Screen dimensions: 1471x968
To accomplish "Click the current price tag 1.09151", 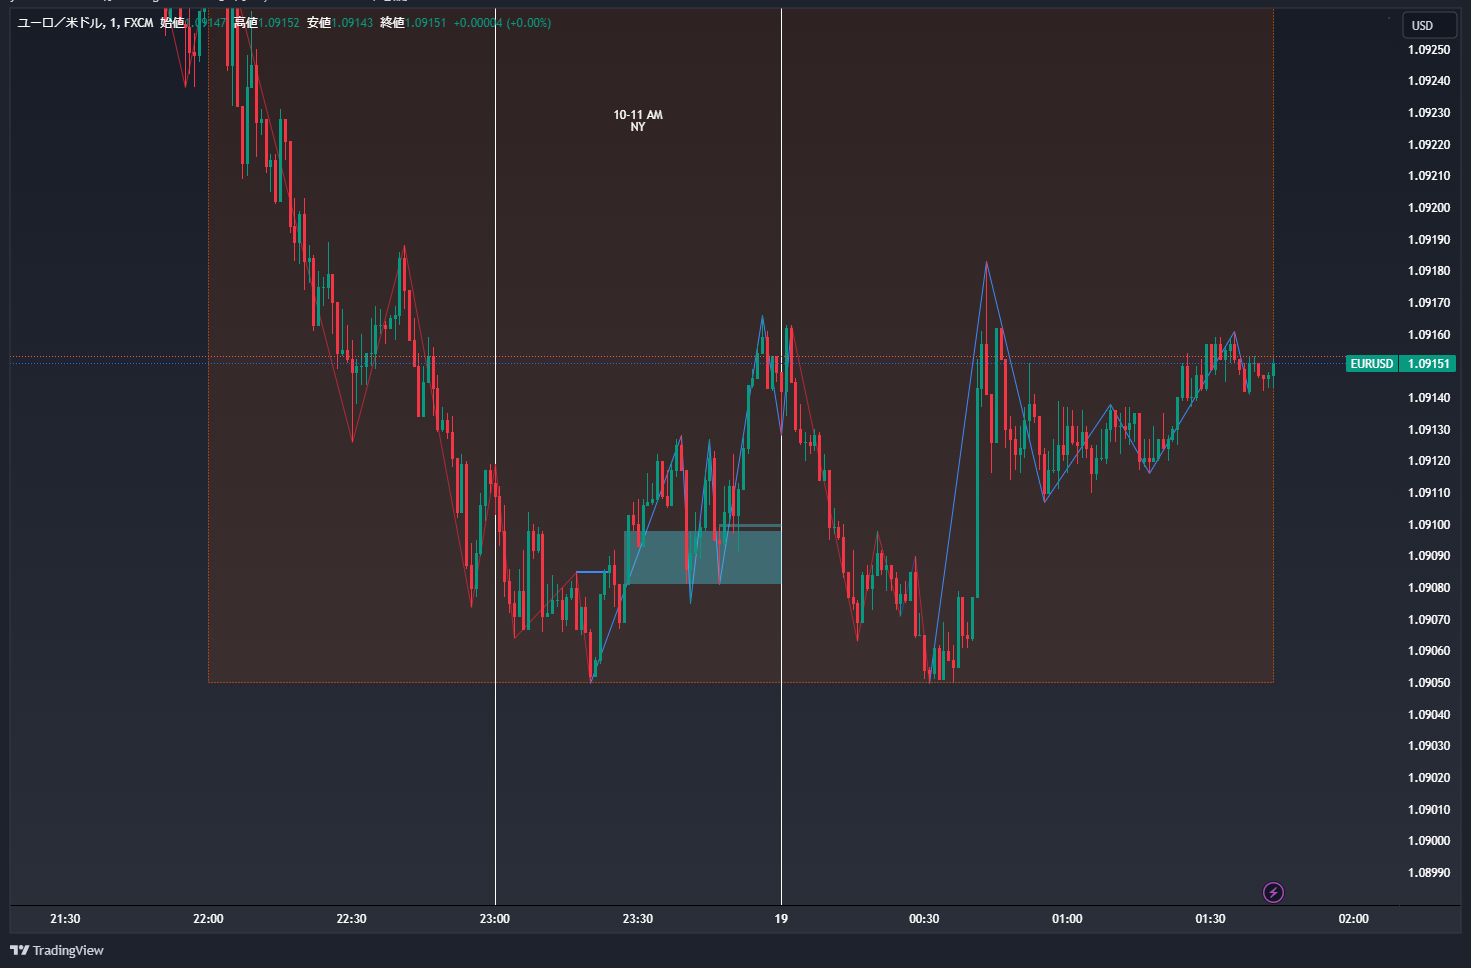I will (x=1428, y=364).
